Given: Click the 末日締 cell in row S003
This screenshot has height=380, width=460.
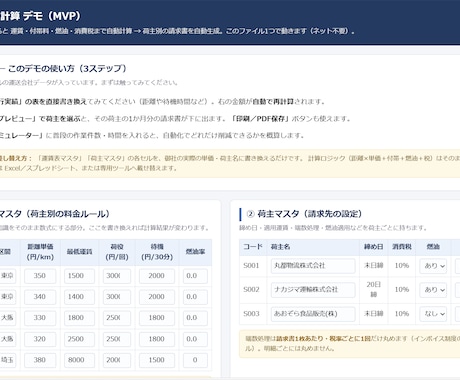Looking at the screenshot, I should pyautogui.click(x=373, y=314).
